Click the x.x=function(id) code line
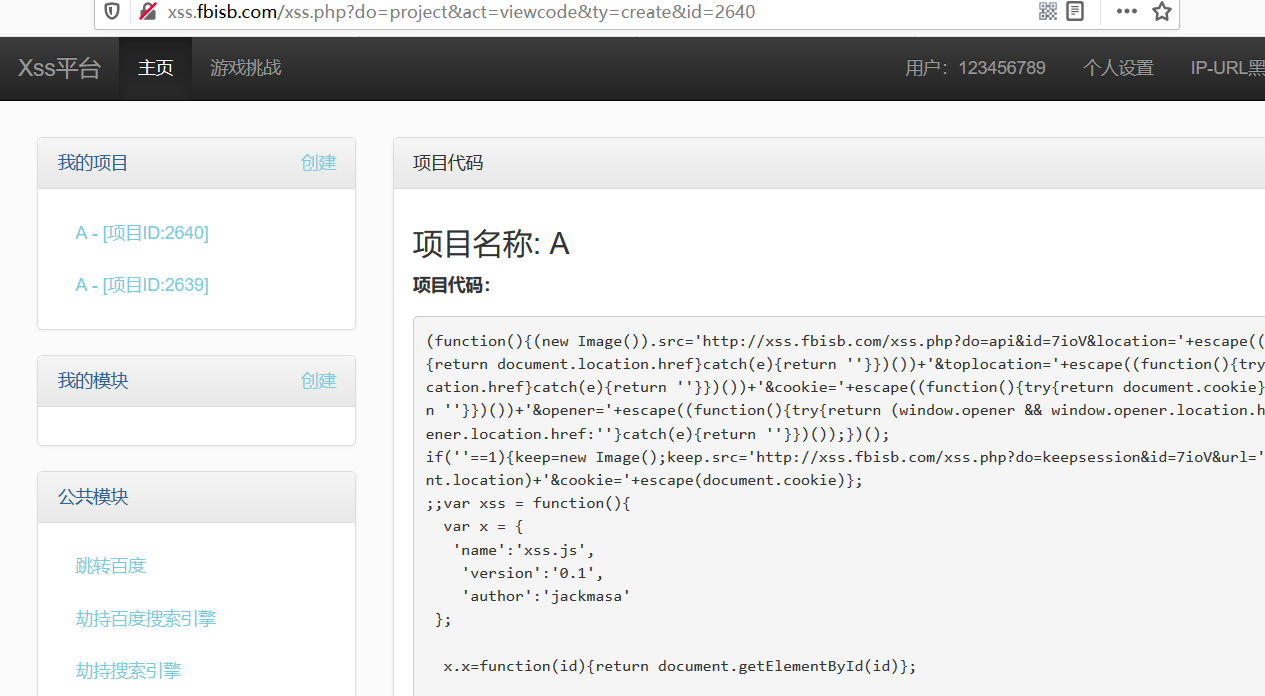The height and width of the screenshot is (696, 1265). [x=680, y=666]
